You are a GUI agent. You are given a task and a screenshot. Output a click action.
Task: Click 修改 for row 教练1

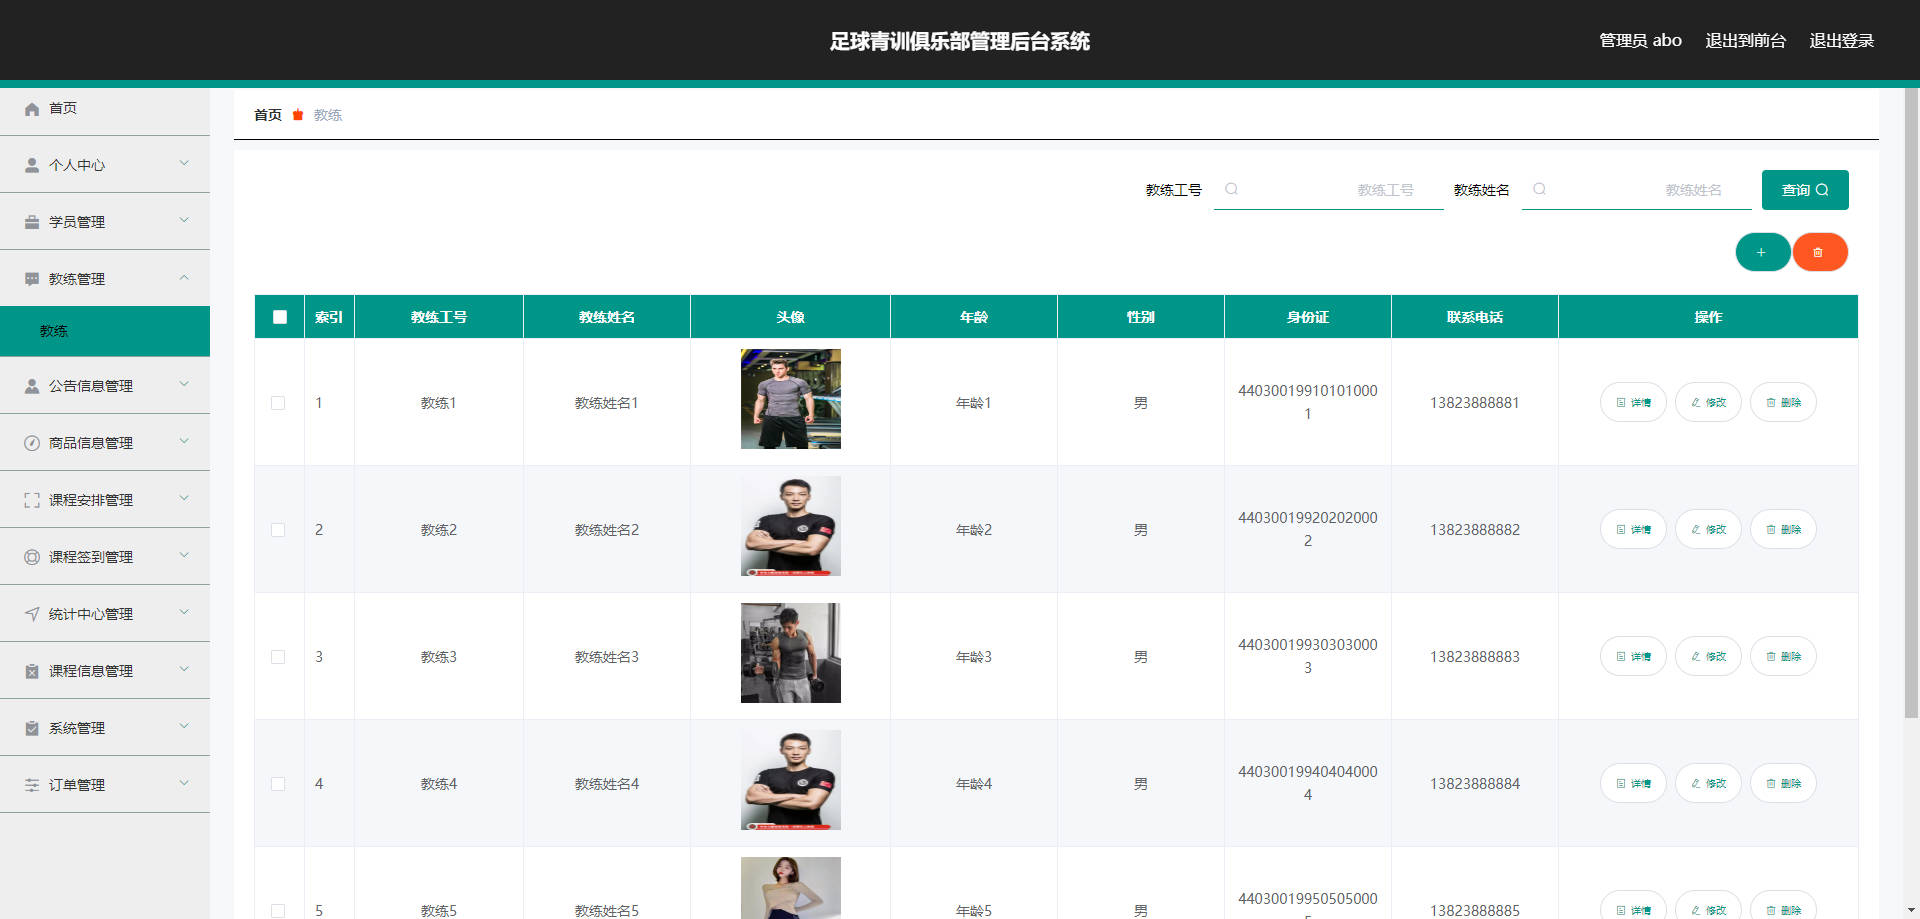[1708, 402]
